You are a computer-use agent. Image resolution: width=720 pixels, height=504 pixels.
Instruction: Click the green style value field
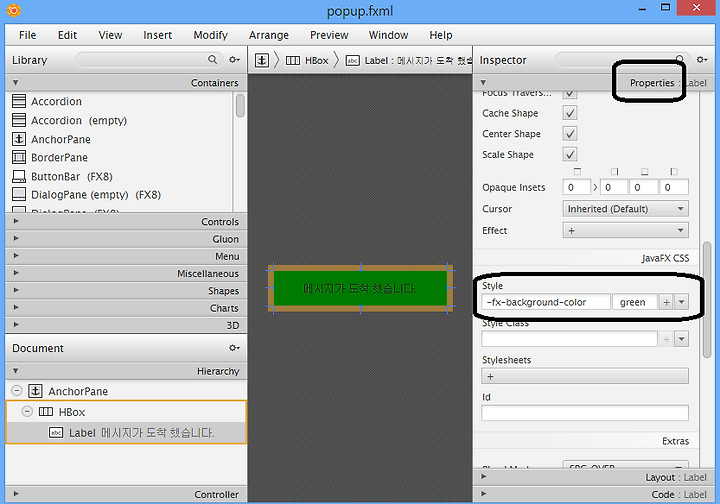click(x=635, y=302)
